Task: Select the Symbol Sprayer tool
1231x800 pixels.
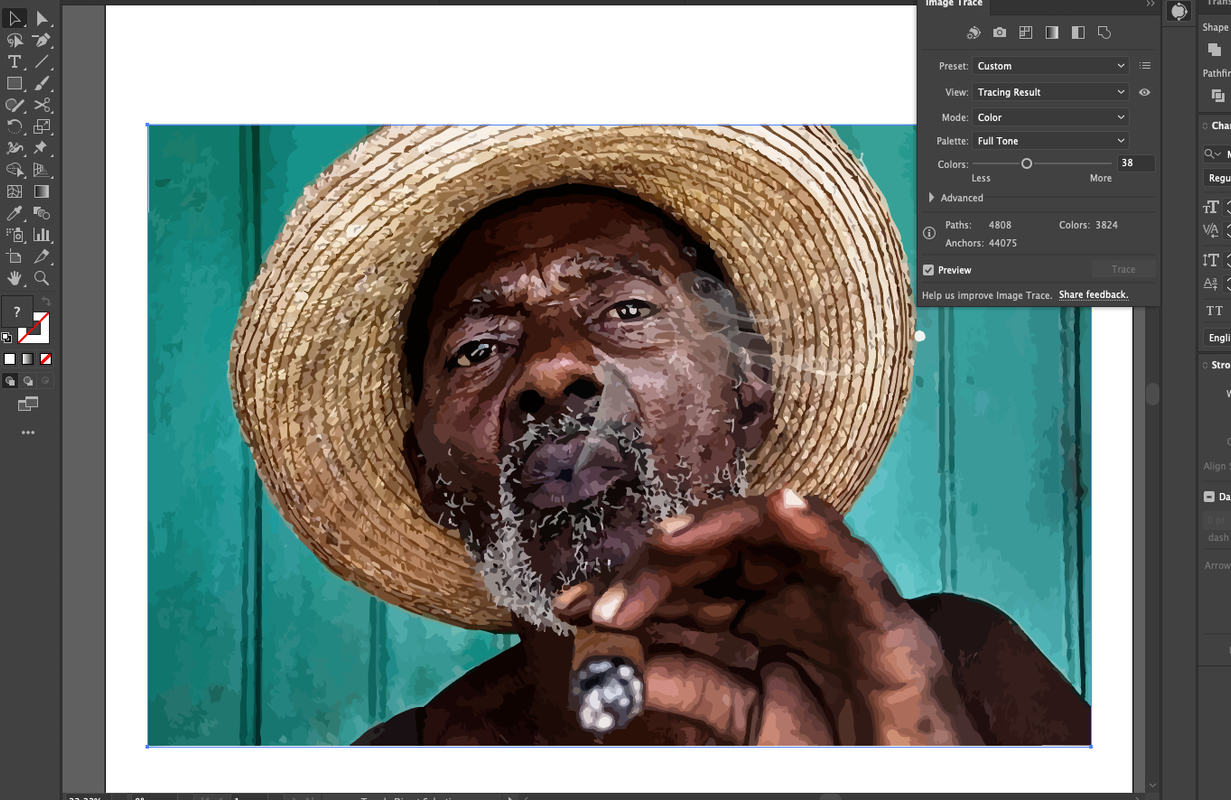Action: [15, 235]
